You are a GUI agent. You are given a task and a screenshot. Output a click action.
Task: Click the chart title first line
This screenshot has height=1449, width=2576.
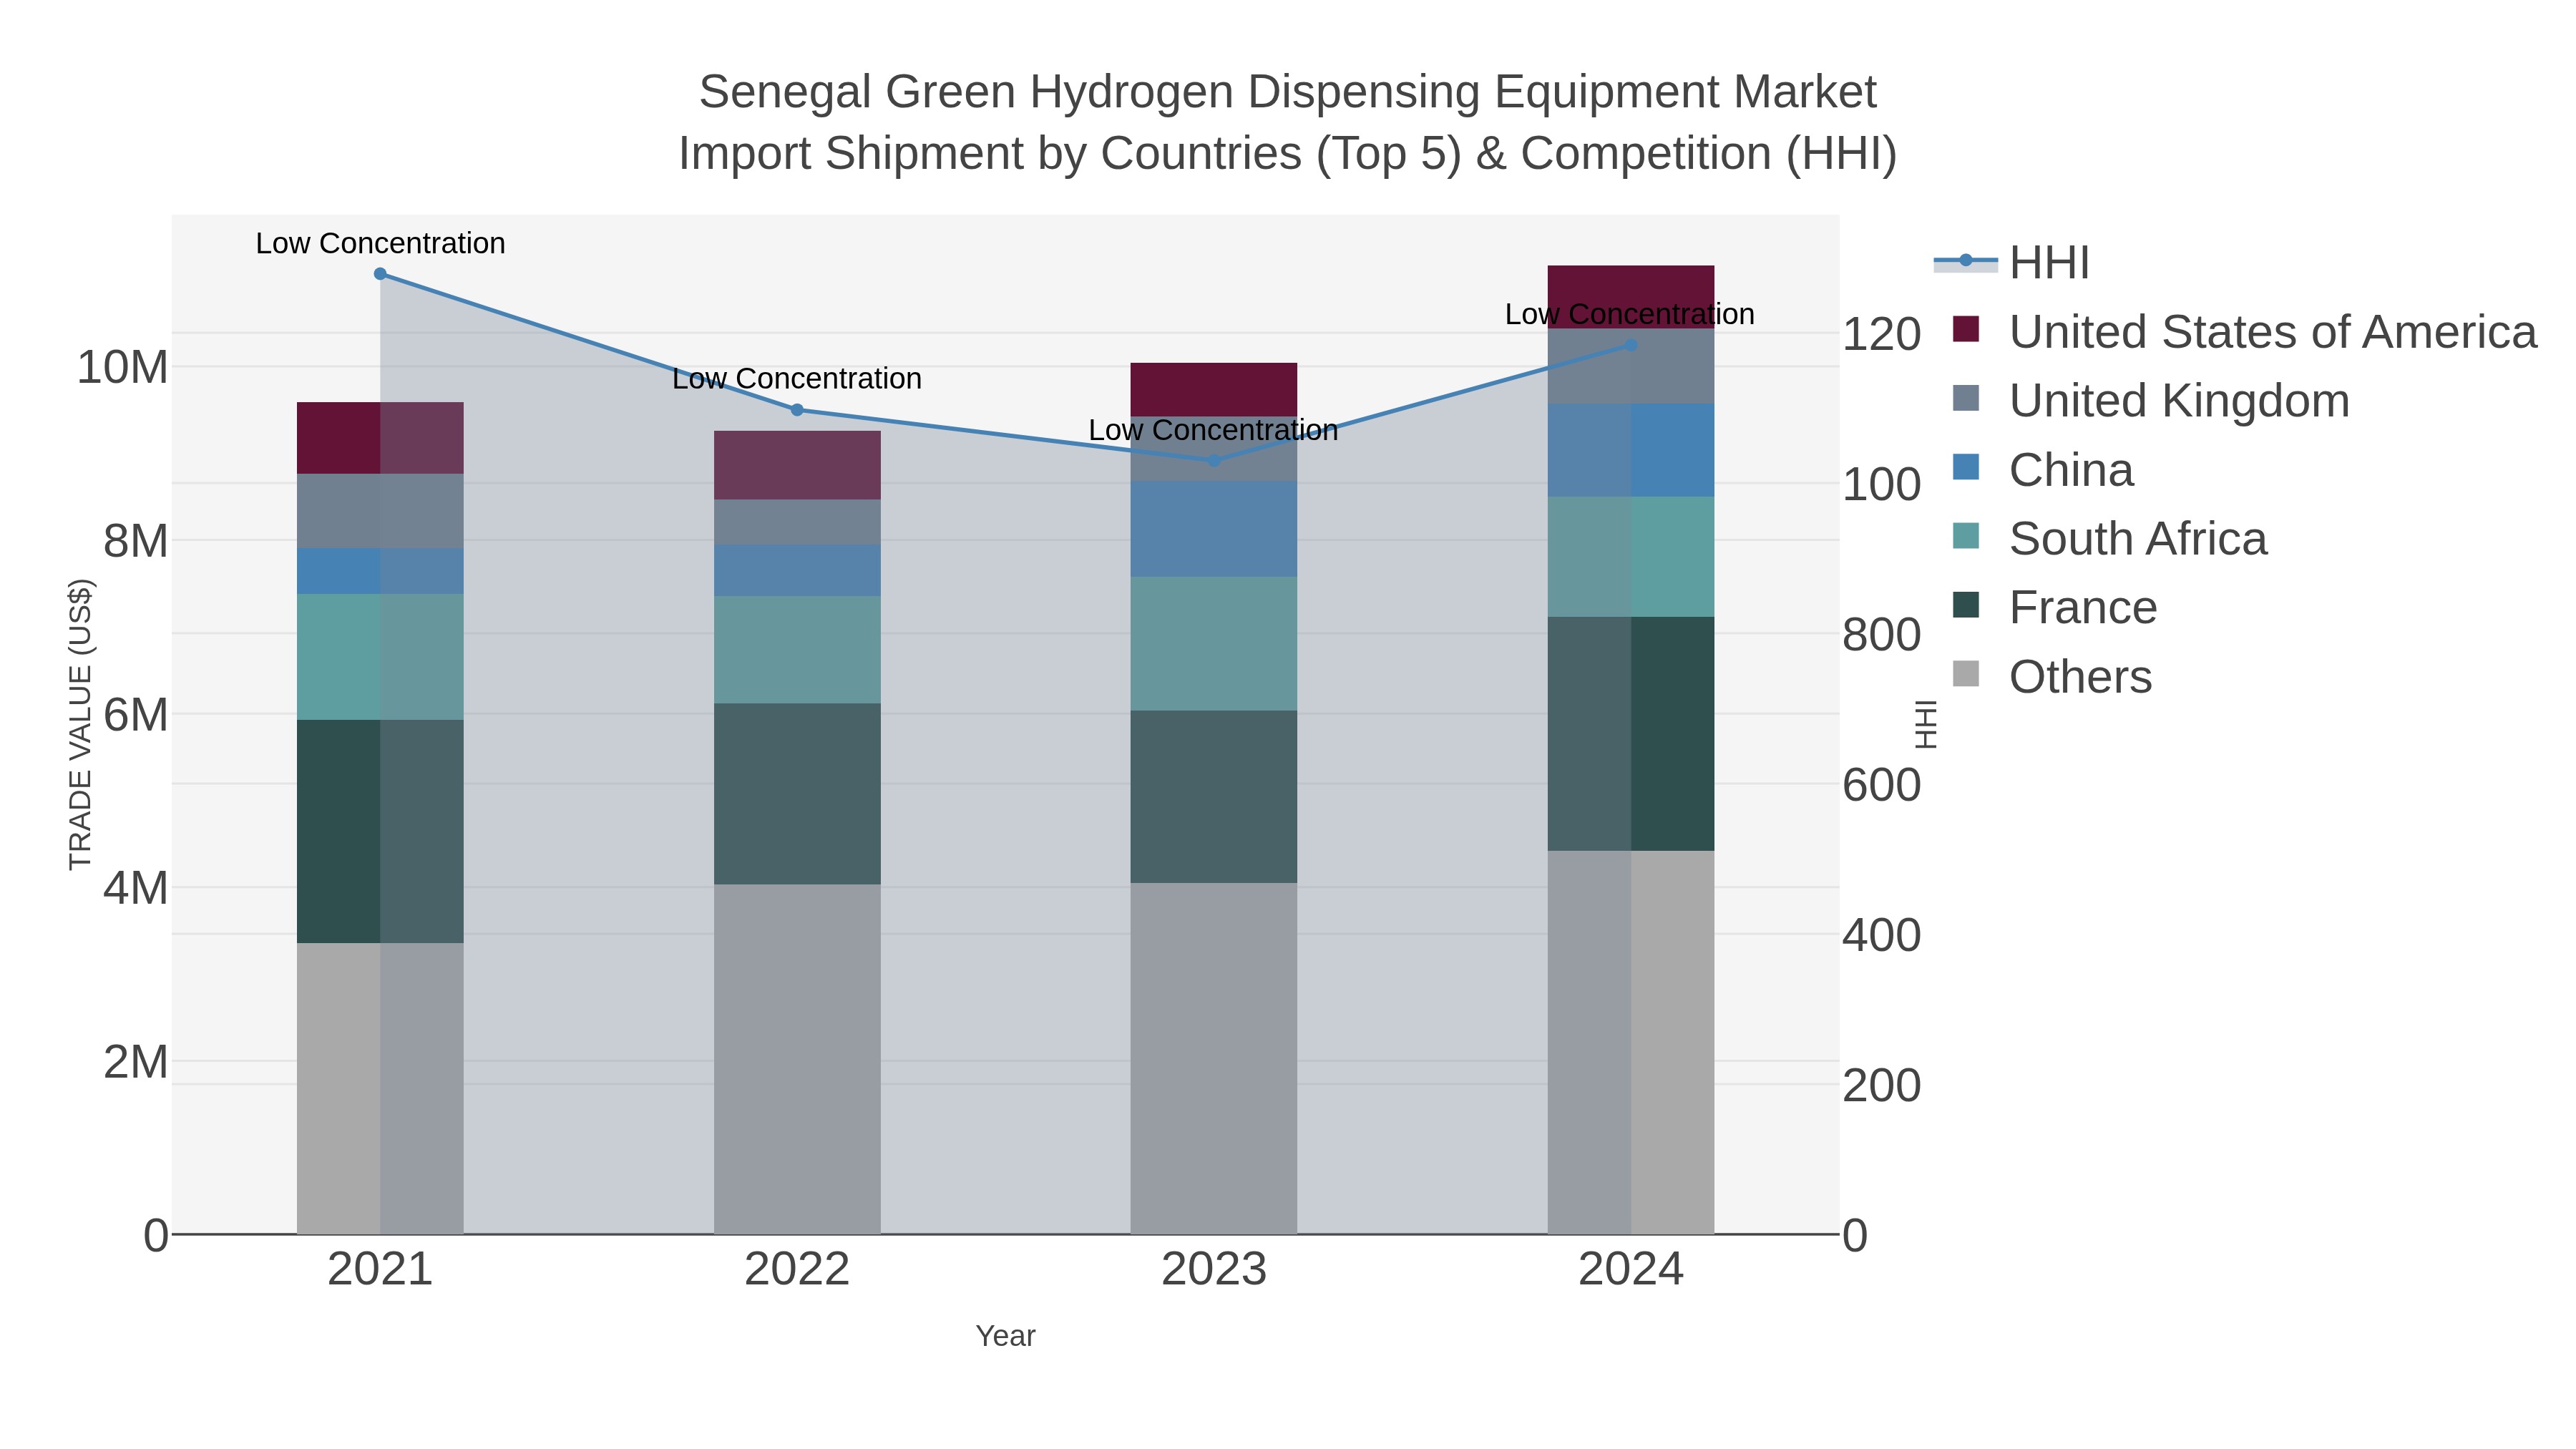(1288, 92)
